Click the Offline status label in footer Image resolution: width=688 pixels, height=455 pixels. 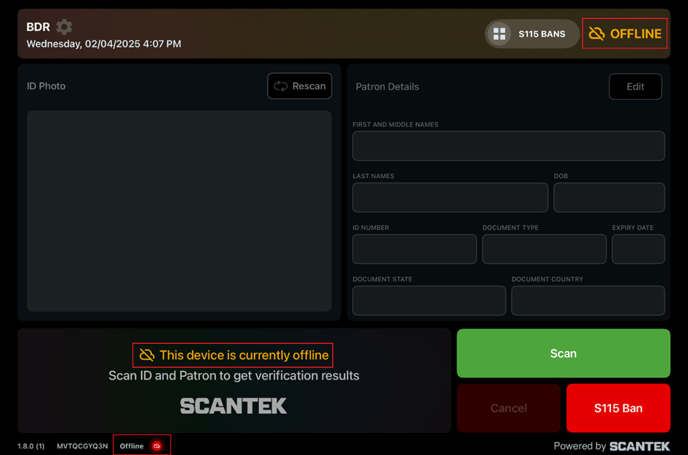[x=132, y=446]
